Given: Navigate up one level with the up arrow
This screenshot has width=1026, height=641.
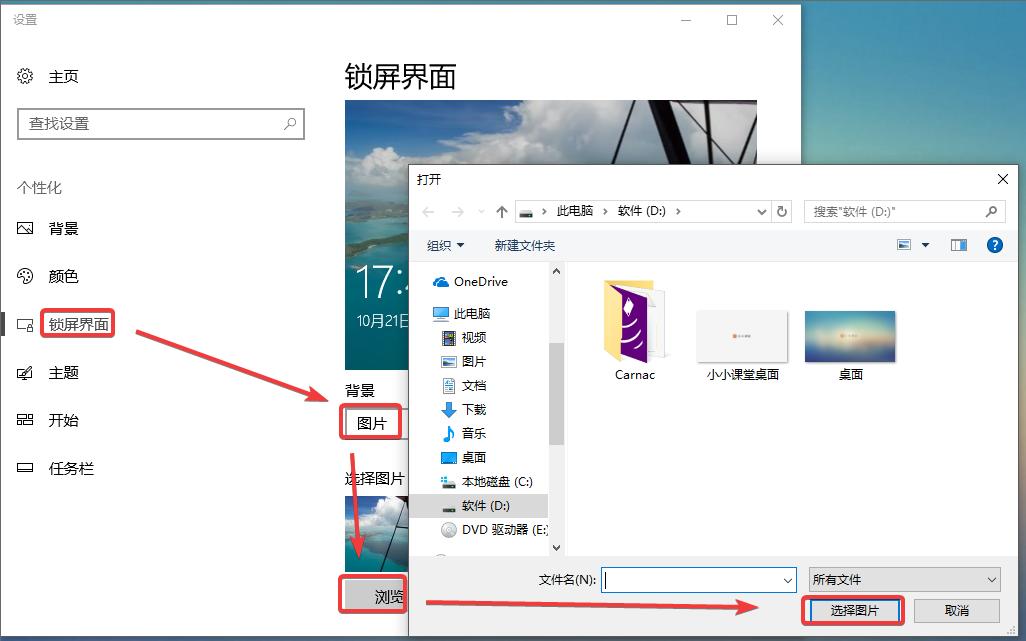Looking at the screenshot, I should 502,211.
